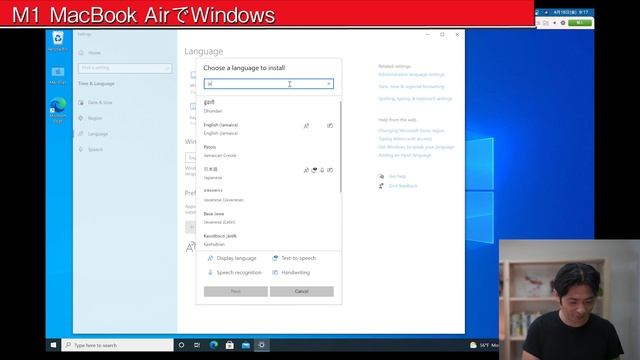Select English (Jamaica) from the list
Viewport: 640px width, 360px height.
(x=269, y=129)
